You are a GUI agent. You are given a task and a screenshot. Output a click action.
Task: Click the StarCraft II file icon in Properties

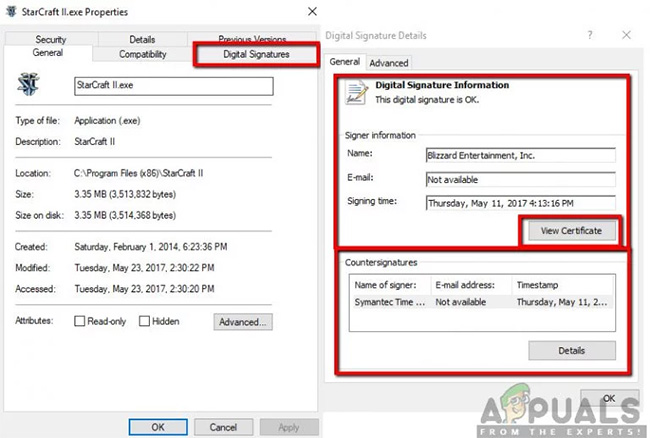point(28,84)
